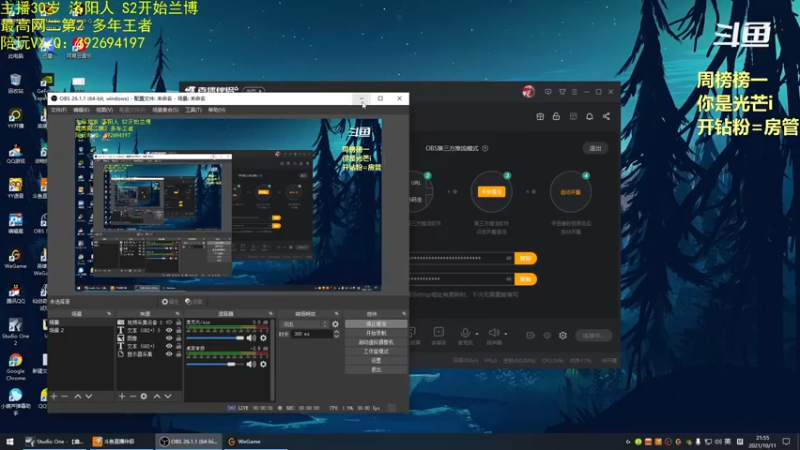Pop out the 混音器 dock panel
The image size is (800, 450).
(270, 314)
